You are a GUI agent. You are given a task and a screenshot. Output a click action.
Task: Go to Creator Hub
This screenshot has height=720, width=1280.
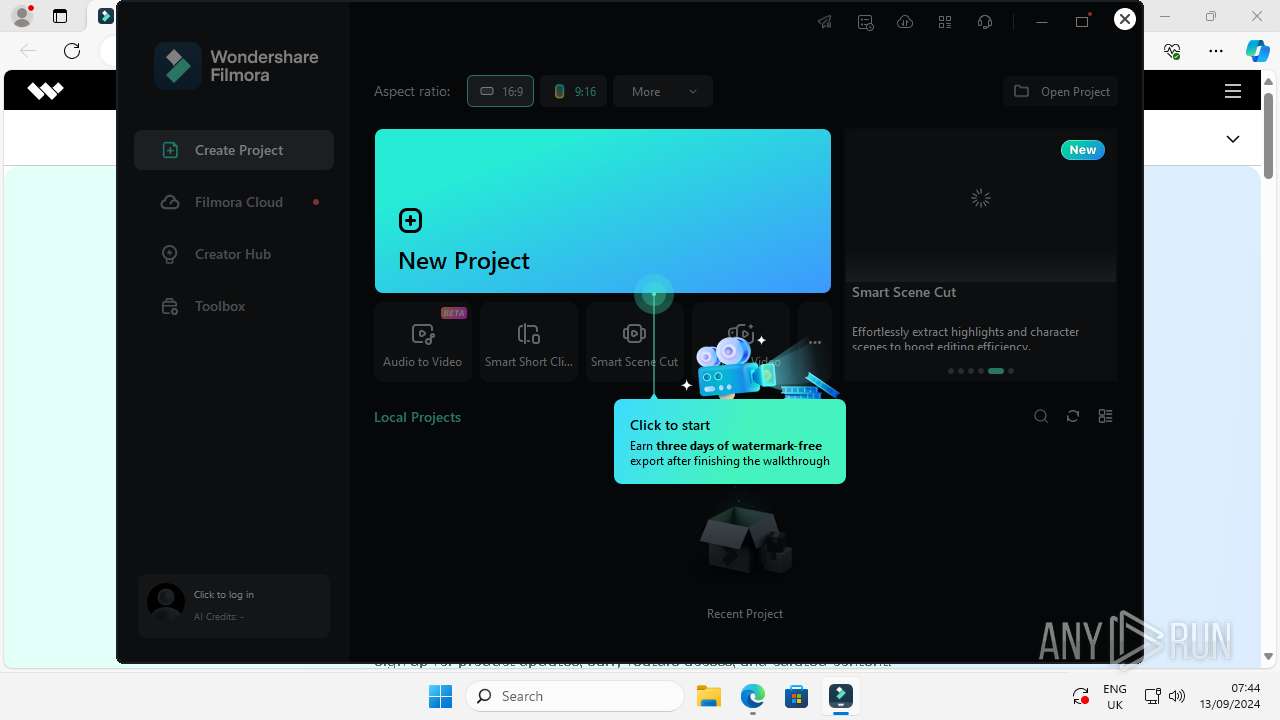[234, 254]
